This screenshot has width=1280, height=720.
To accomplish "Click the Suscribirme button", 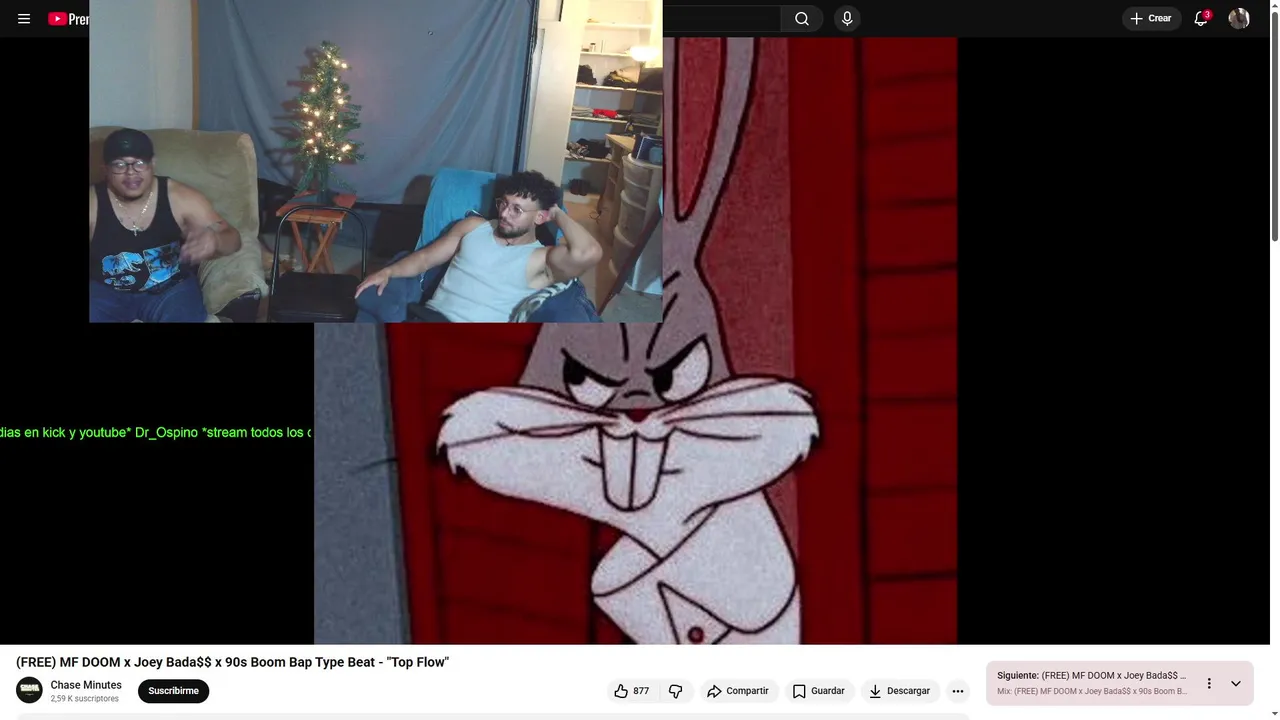I will pyautogui.click(x=174, y=691).
